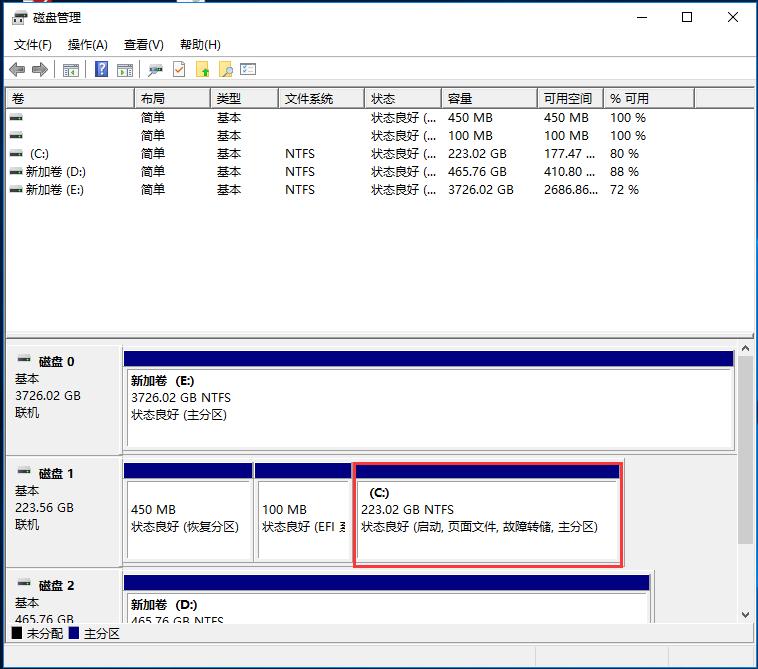Click the 88 % free value
Screen dimensions: 758x669
pyautogui.click(x=624, y=172)
